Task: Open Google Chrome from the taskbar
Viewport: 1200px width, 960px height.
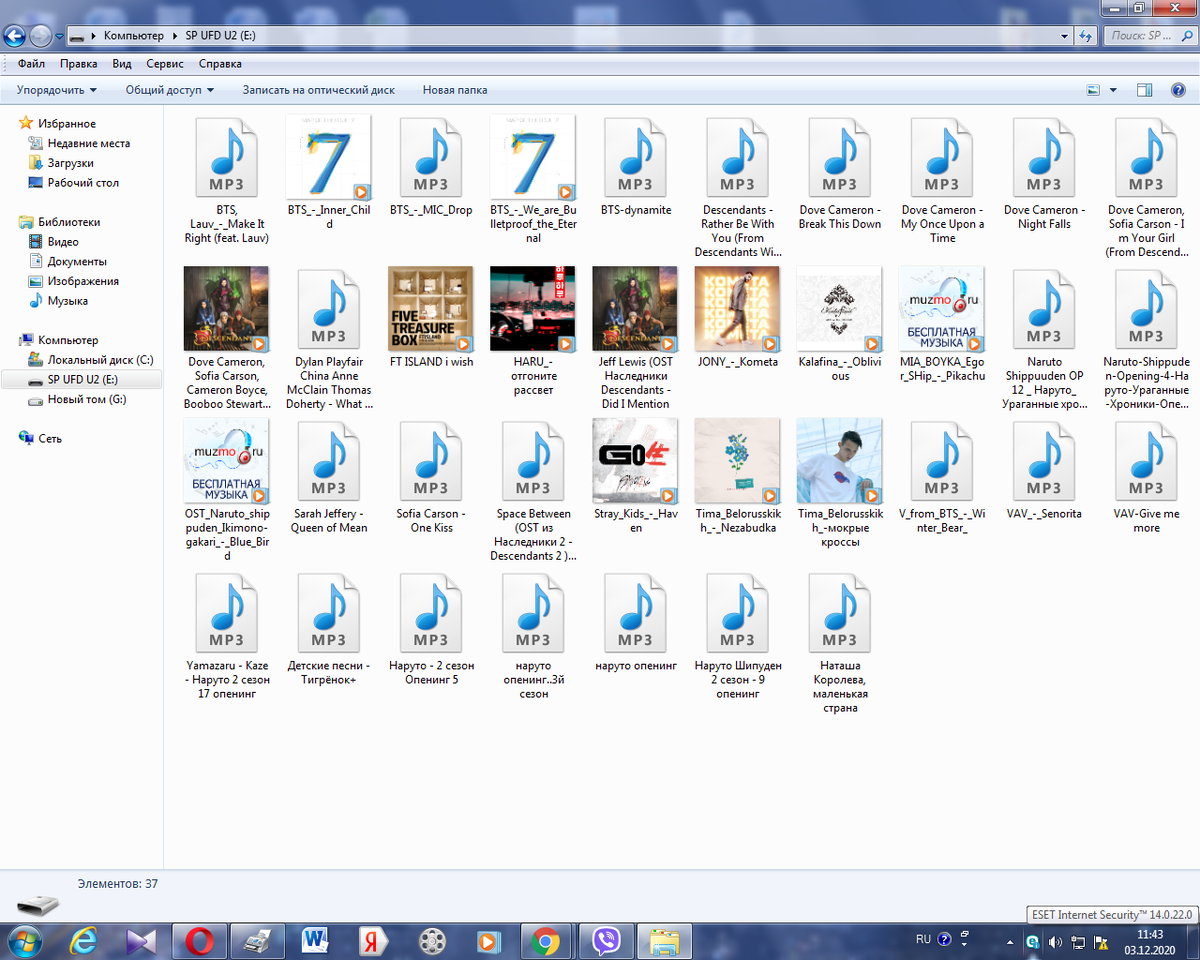Action: click(x=545, y=941)
